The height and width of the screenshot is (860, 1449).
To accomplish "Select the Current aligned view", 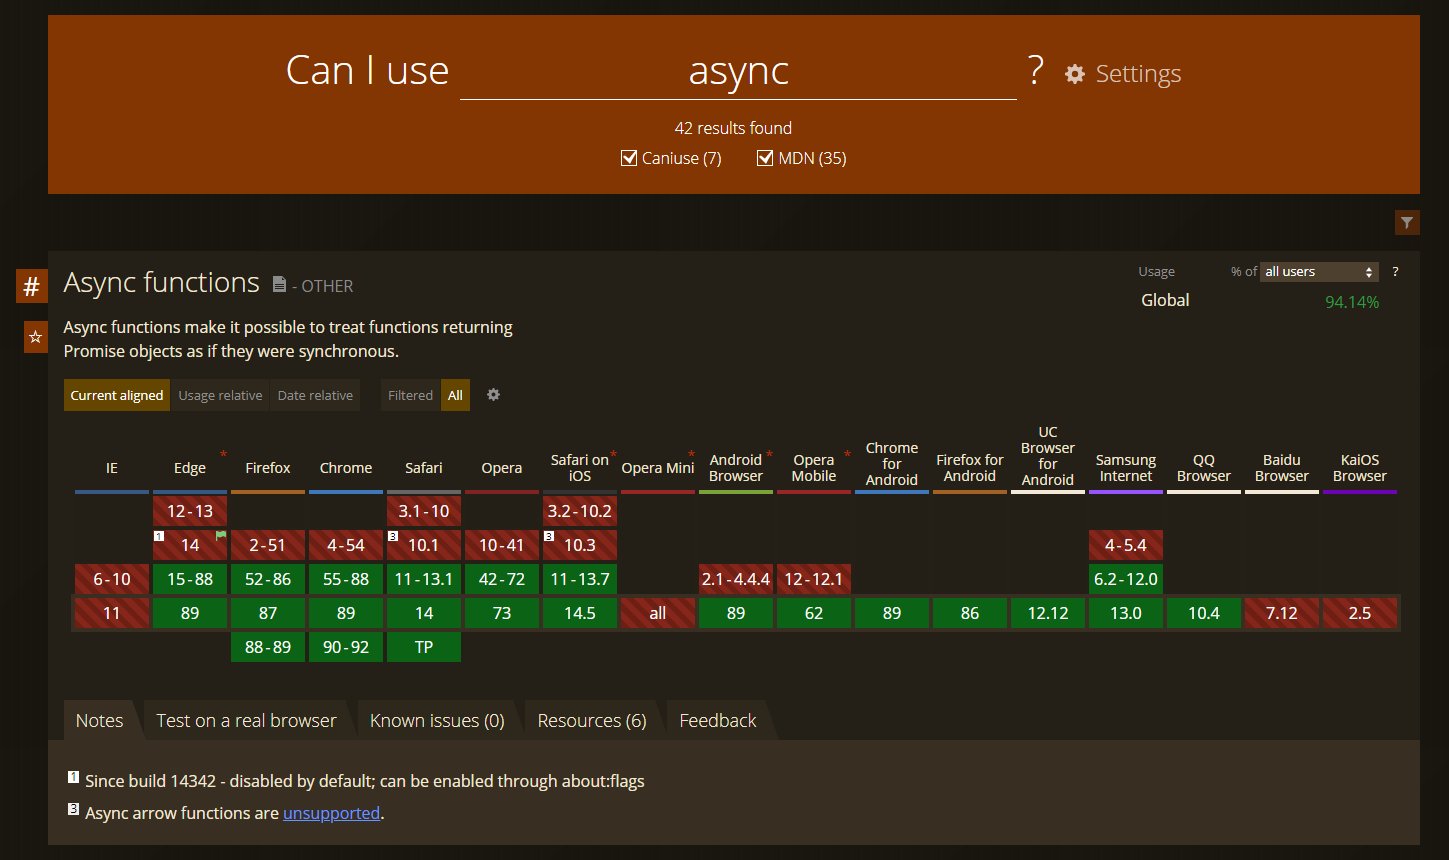I will click(117, 395).
